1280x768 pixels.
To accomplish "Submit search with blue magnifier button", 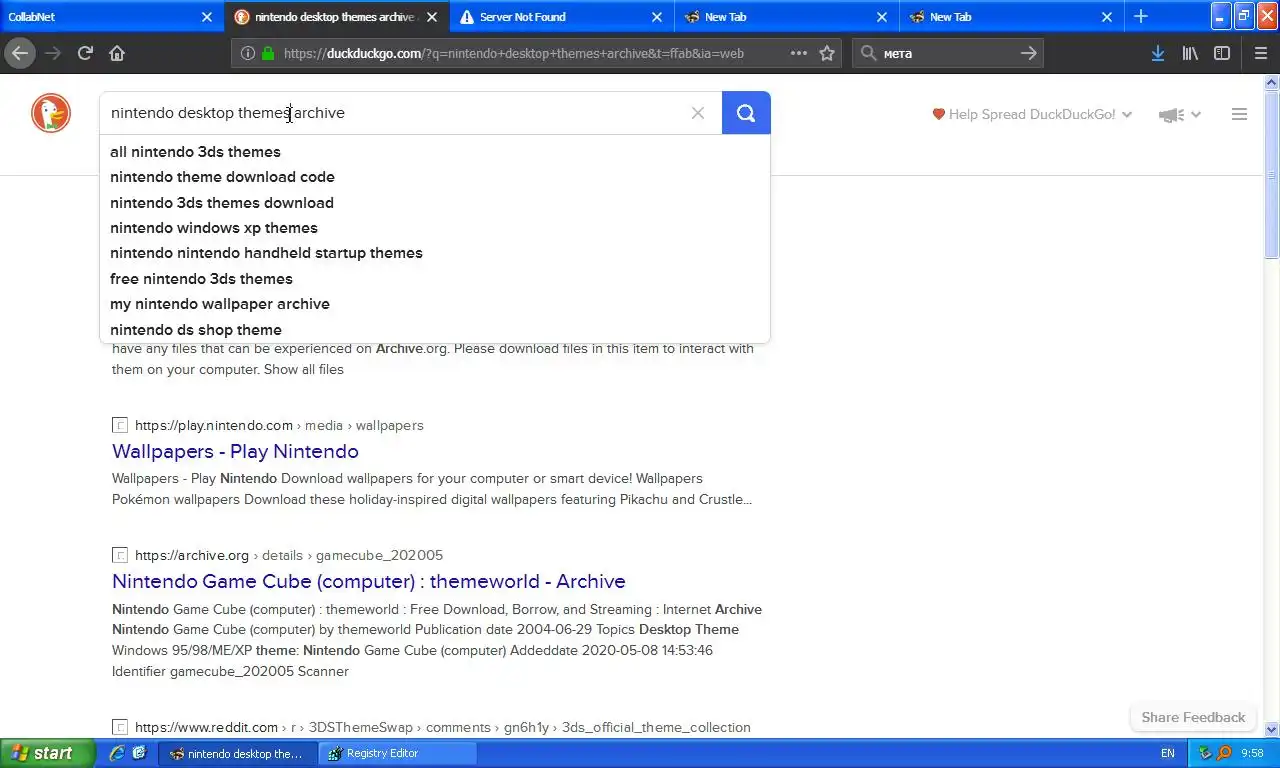I will coord(746,113).
